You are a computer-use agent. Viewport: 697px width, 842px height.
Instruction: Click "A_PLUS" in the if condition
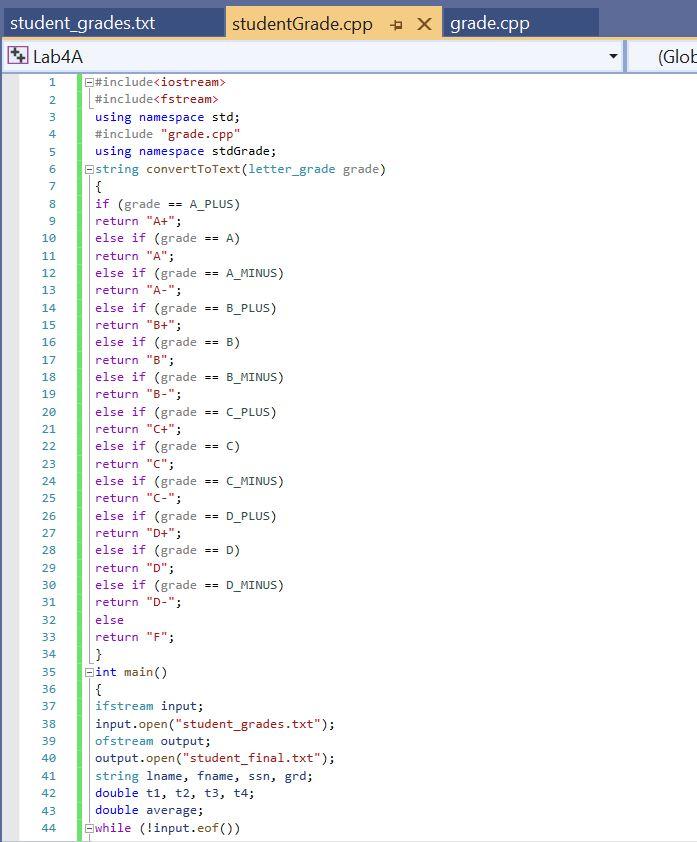click(x=211, y=204)
